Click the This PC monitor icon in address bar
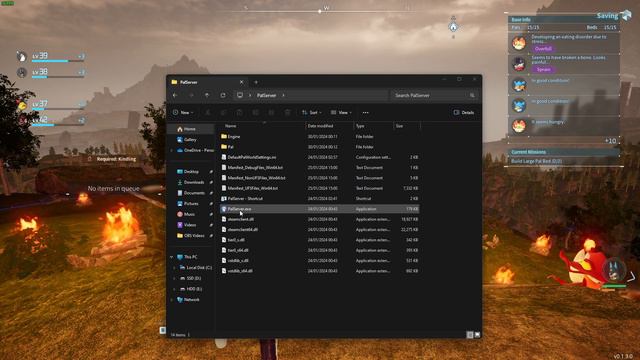The height and width of the screenshot is (360, 640). [240, 95]
